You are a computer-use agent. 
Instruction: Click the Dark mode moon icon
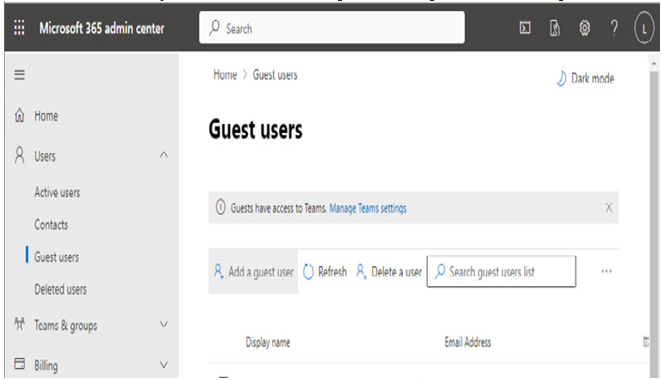point(561,78)
